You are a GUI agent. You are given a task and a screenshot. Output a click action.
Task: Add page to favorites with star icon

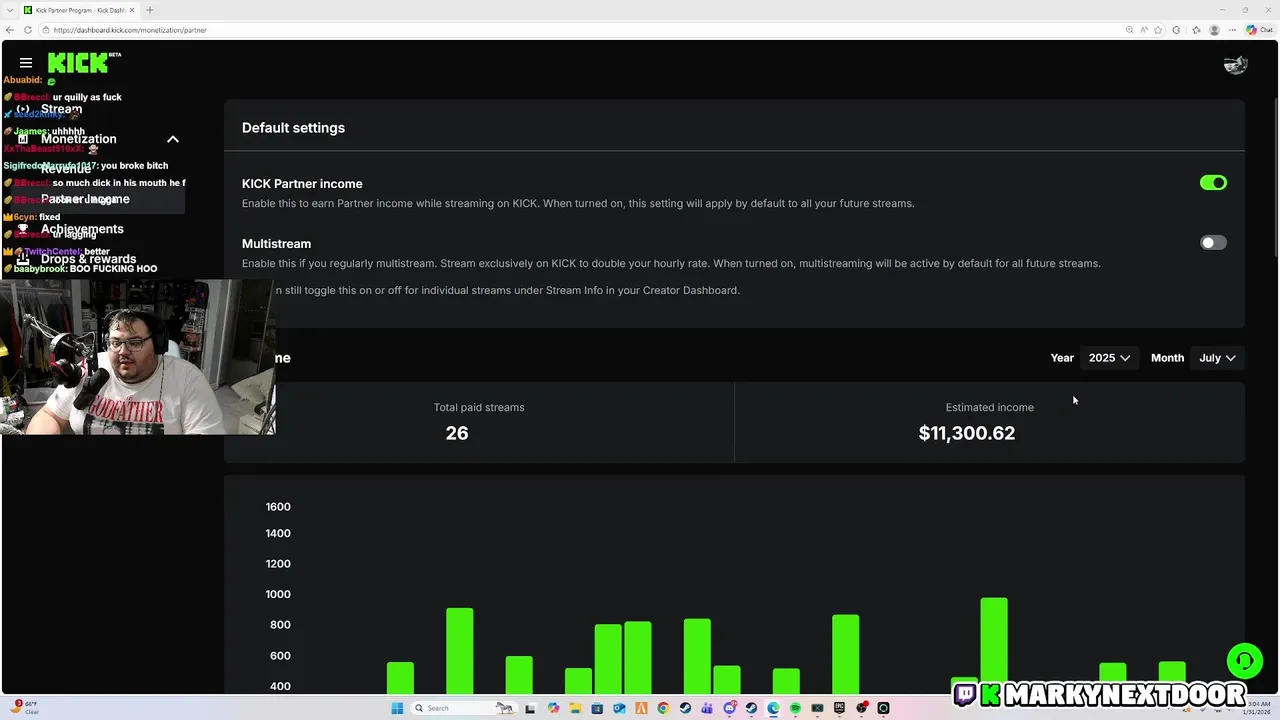[x=1158, y=30]
